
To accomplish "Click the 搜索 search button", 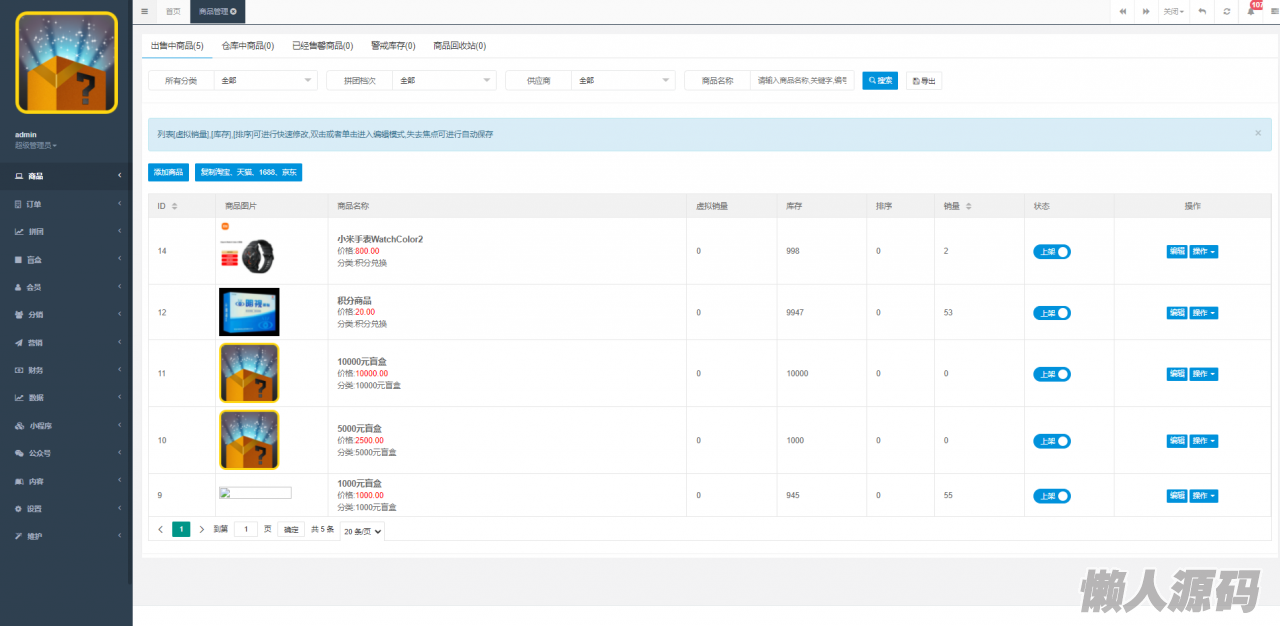I will pyautogui.click(x=880, y=81).
